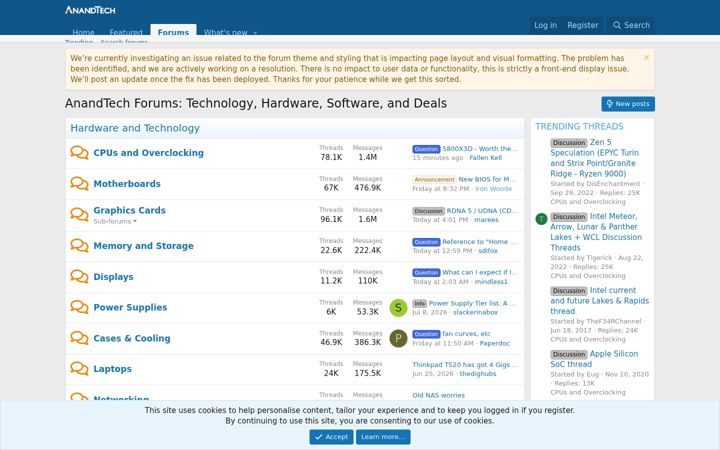
Task: Click the Learn more cookie button
Action: pyautogui.click(x=383, y=437)
